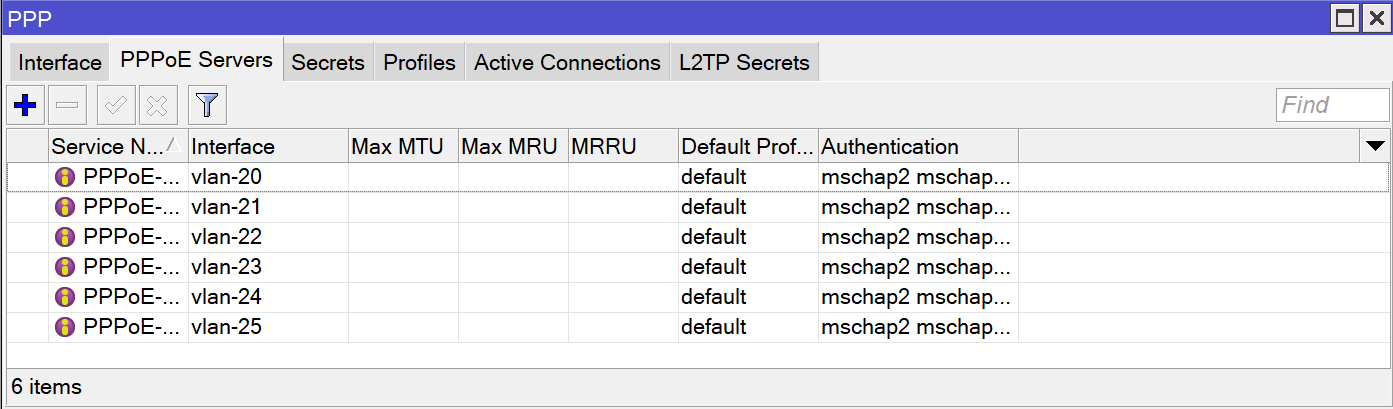Image resolution: width=1393 pixels, height=409 pixels.
Task: Select the server icon for vlan-23
Action: 65,267
